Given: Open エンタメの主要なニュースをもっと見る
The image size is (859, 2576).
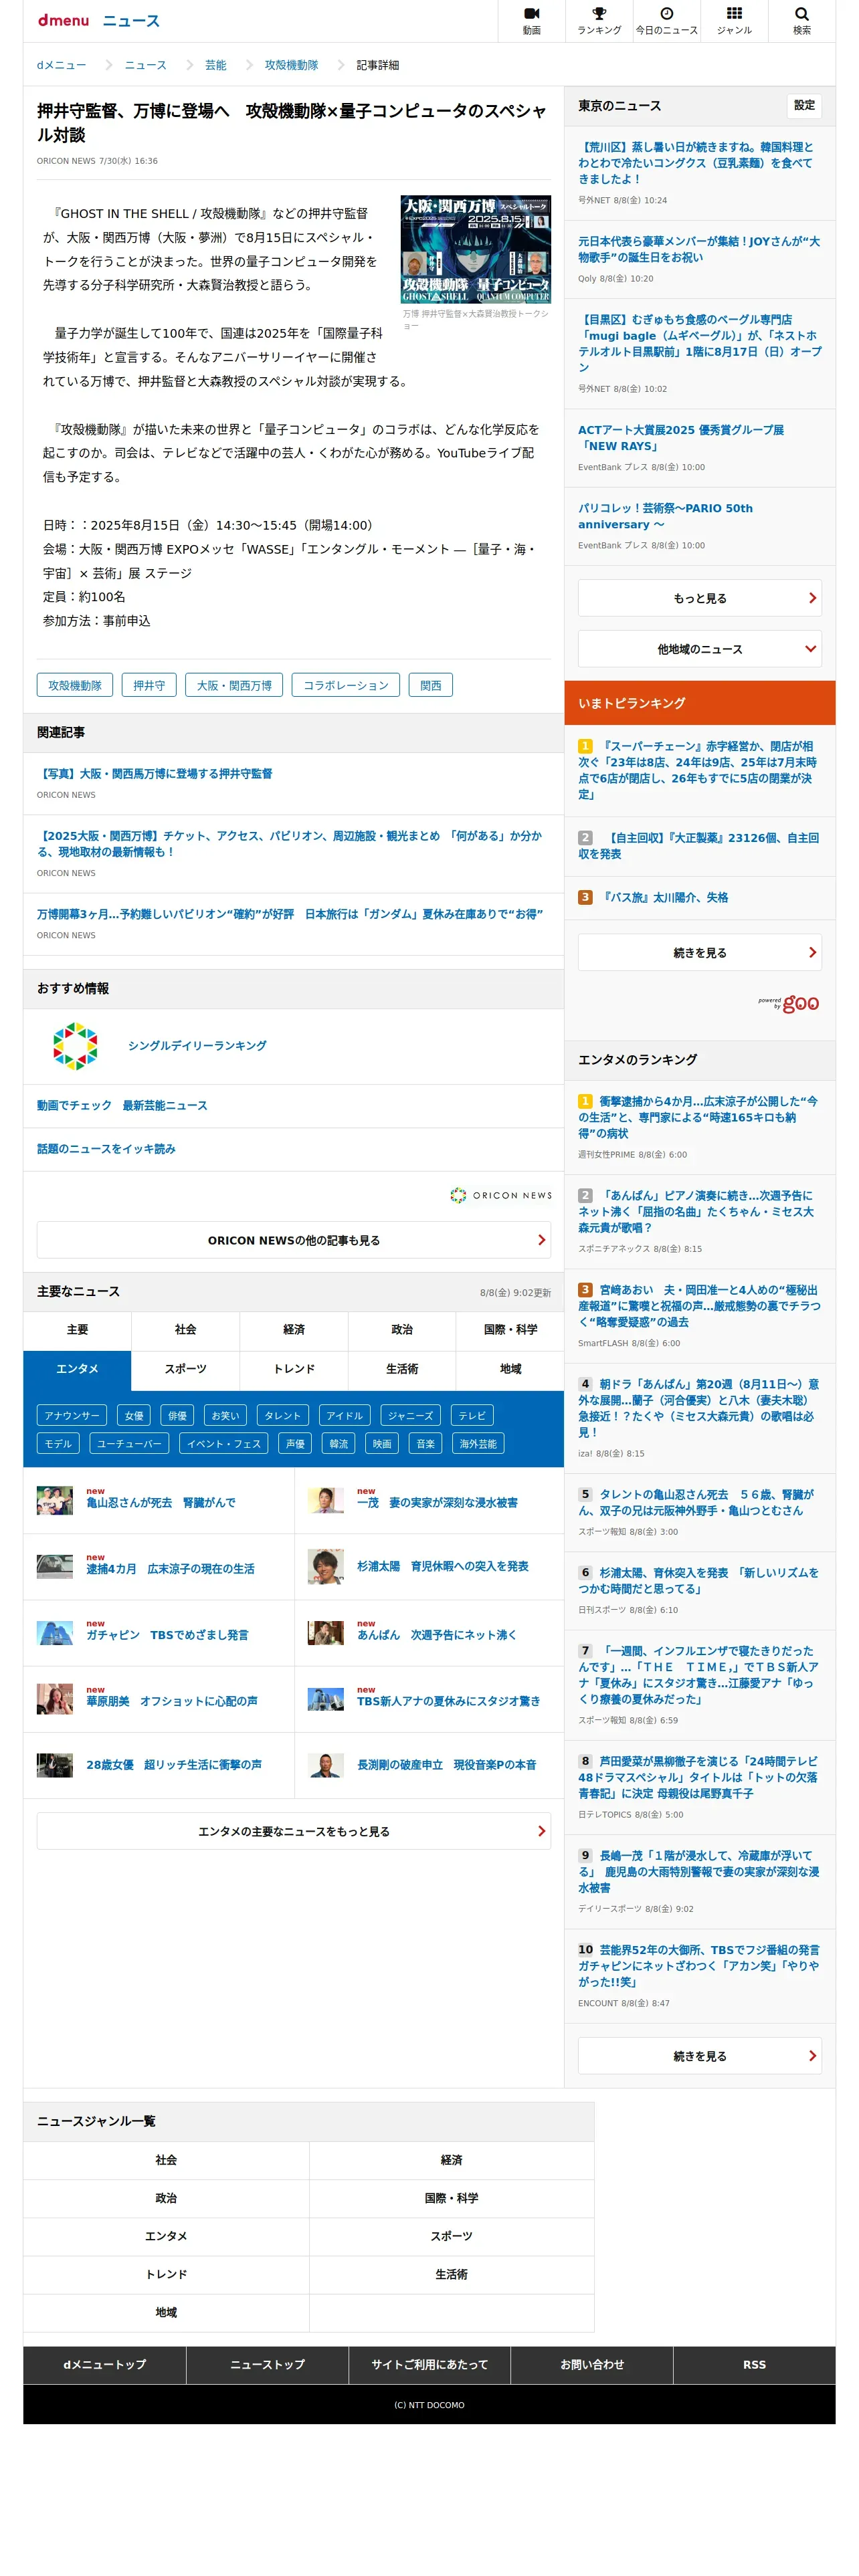Looking at the screenshot, I should [x=293, y=1831].
